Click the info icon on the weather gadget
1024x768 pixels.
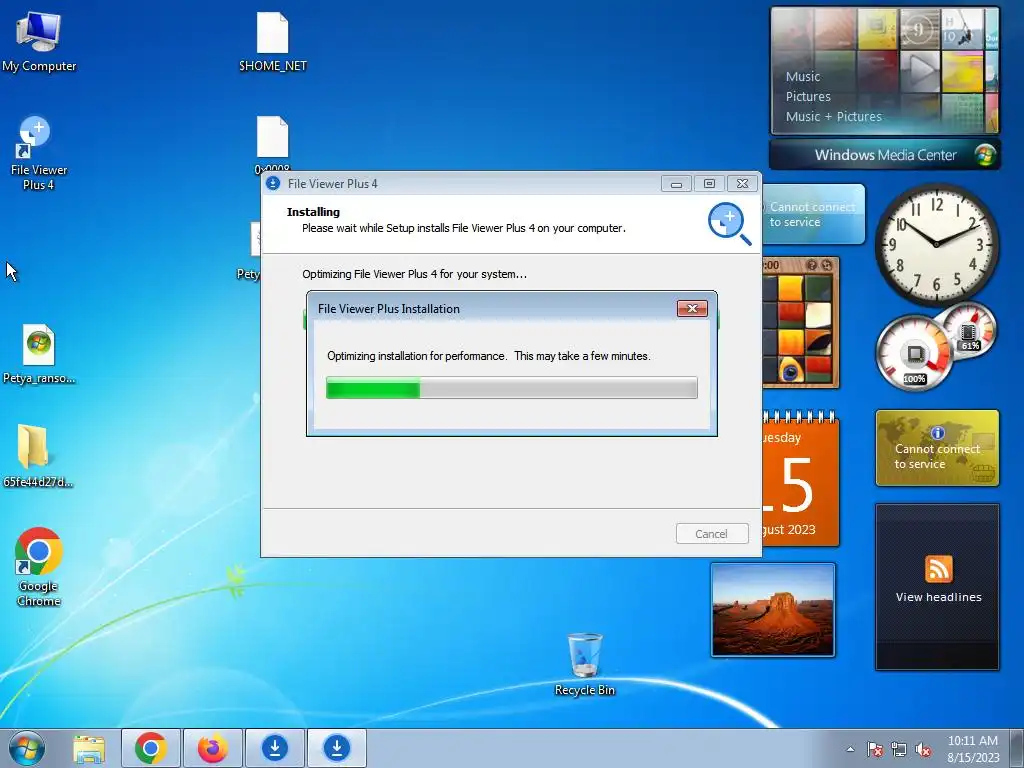[937, 432]
